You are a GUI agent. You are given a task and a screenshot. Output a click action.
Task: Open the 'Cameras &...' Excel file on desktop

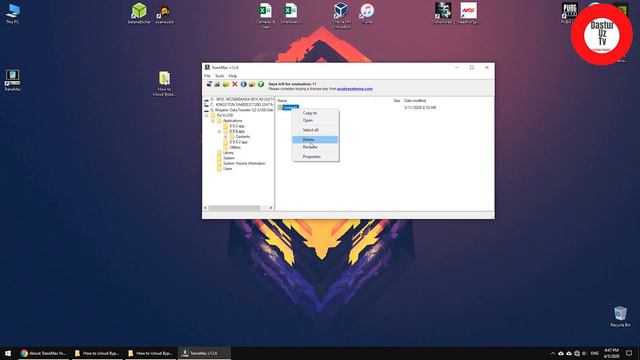click(265, 15)
